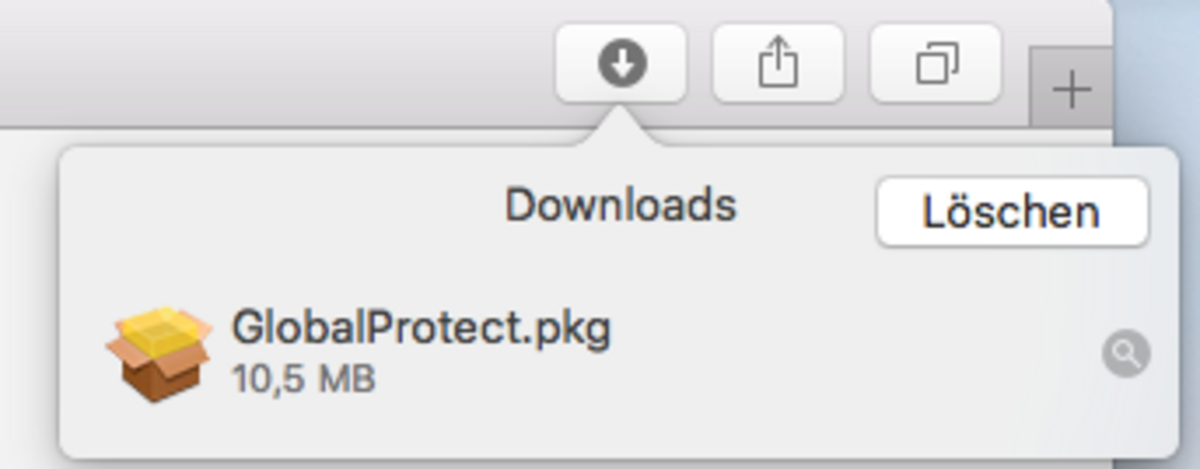Clear downloads list with Löschen button
Screen dimensions: 1200x469
click(1012, 212)
